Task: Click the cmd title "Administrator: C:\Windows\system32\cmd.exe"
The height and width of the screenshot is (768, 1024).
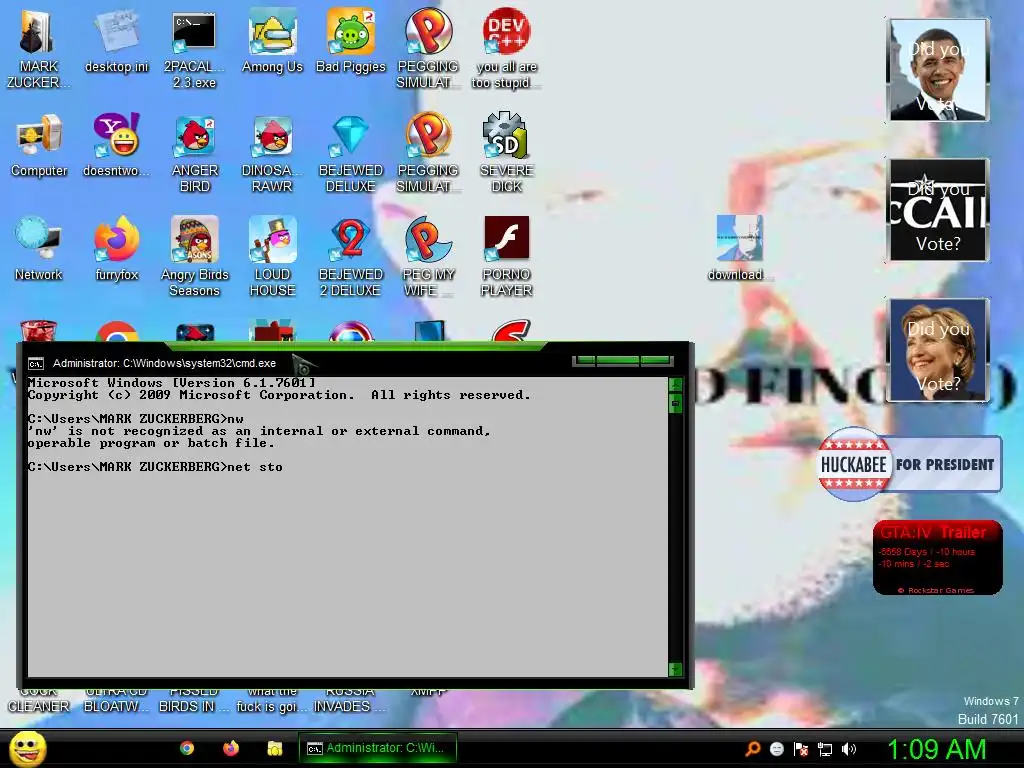Action: (165, 363)
